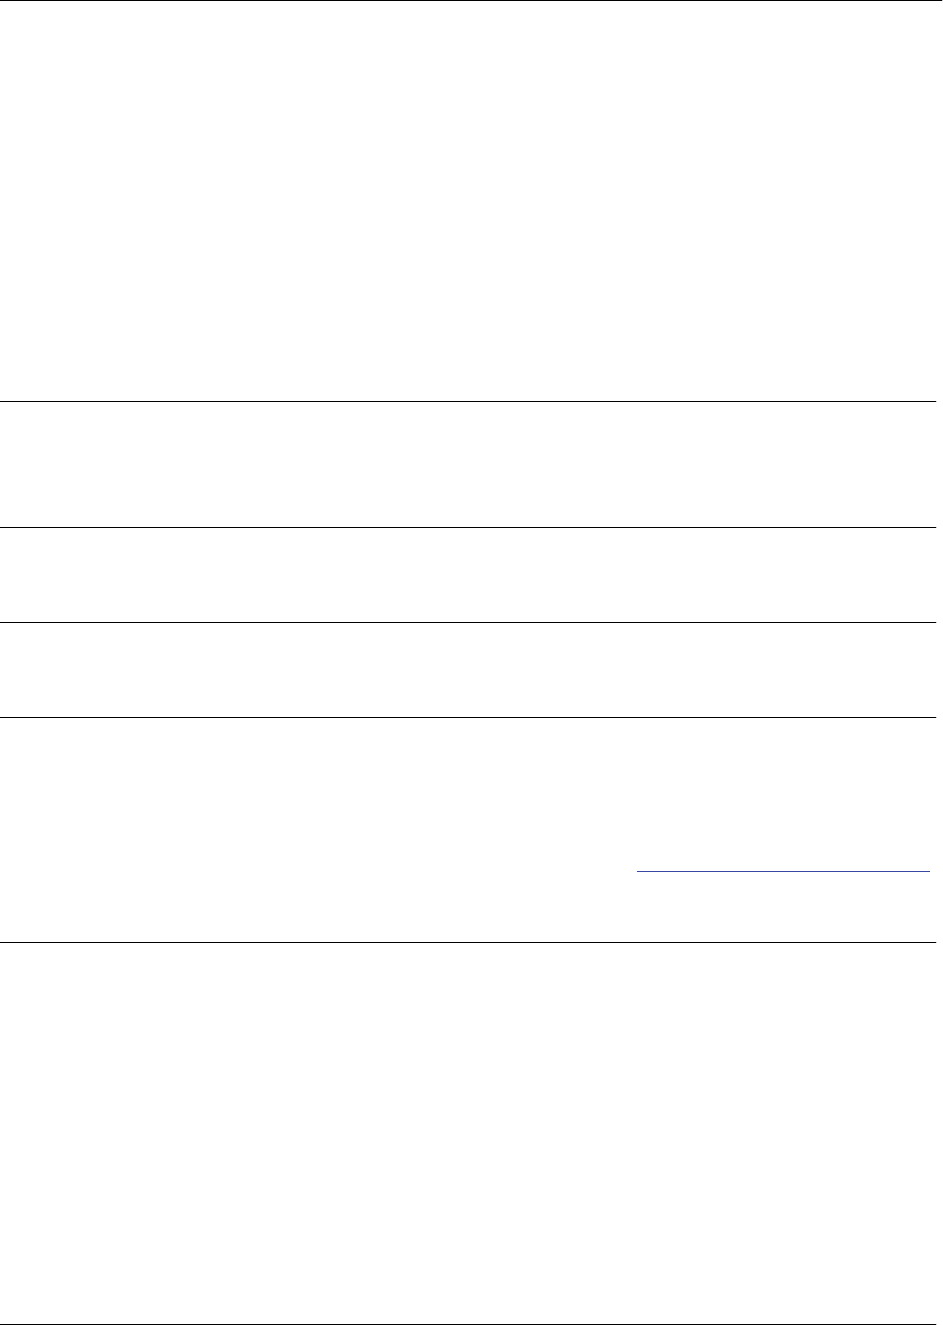Click the topmost horizontal border line
This screenshot has width=943, height=1325.
[x=467, y=1]
